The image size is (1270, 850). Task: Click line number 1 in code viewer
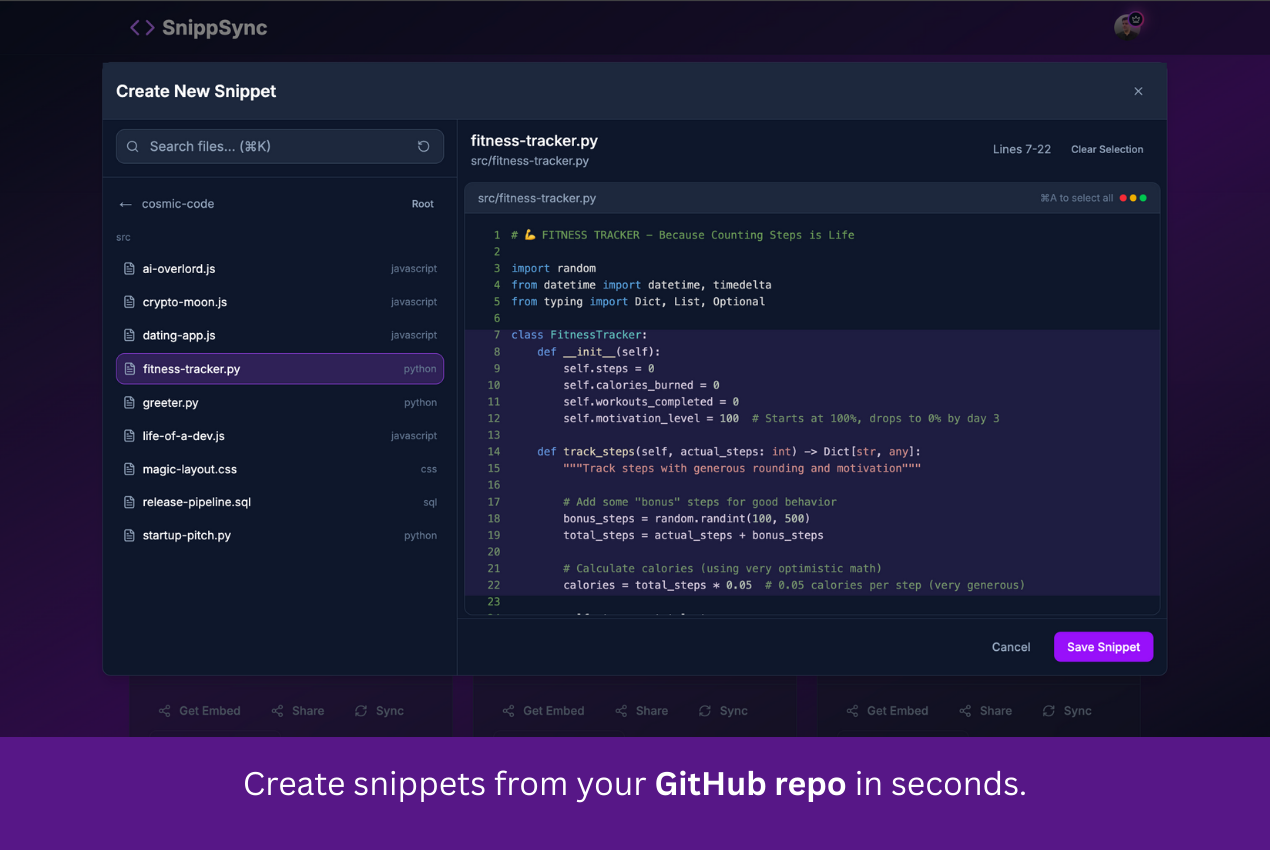click(x=496, y=235)
